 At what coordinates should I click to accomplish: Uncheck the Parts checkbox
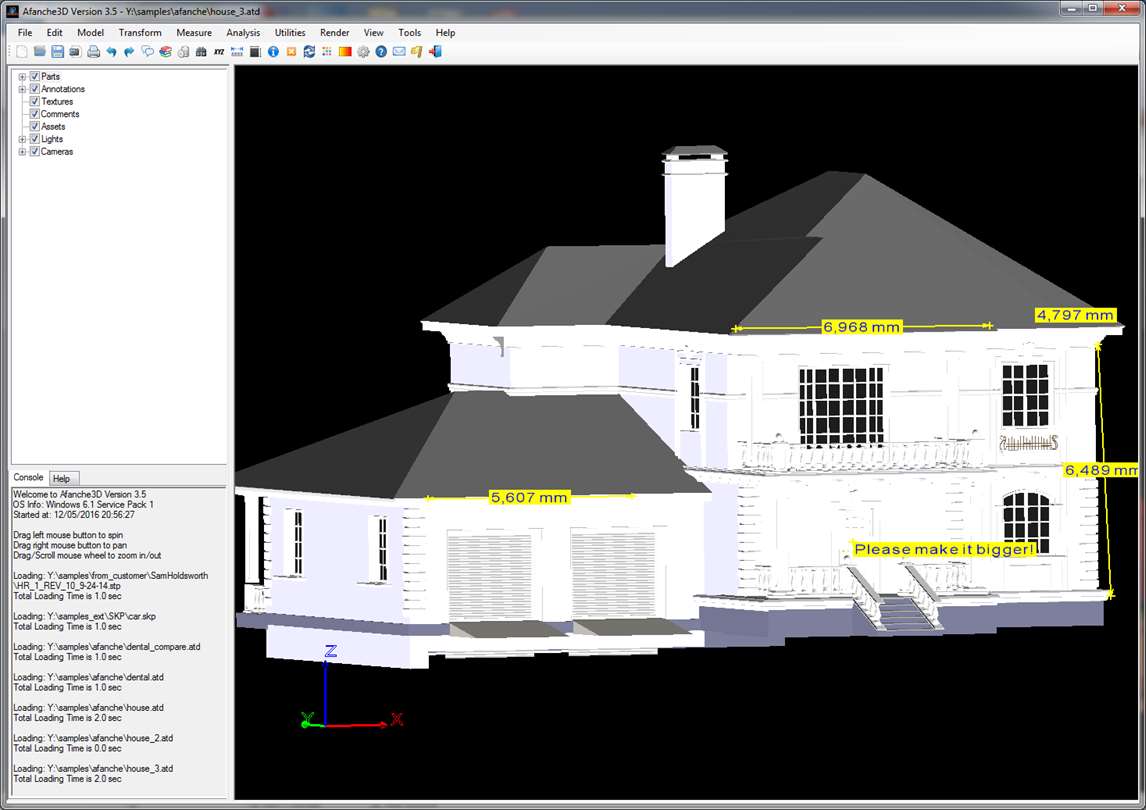click(34, 76)
